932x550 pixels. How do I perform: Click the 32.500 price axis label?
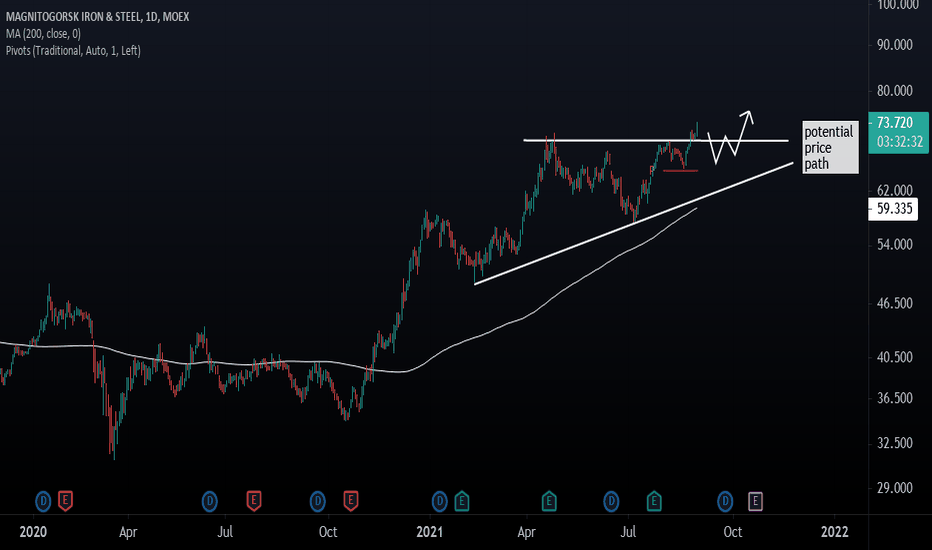[895, 443]
